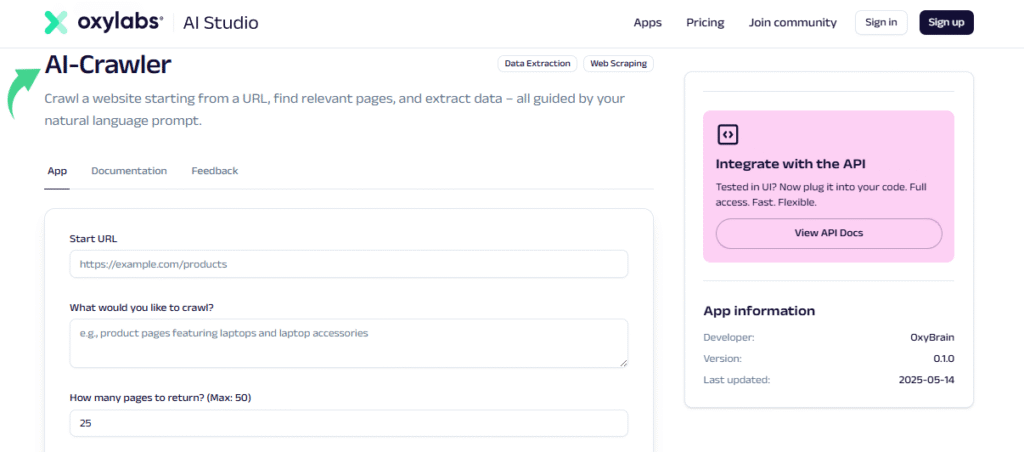Click the pages to return number field
The height and width of the screenshot is (452, 1024).
tap(348, 423)
